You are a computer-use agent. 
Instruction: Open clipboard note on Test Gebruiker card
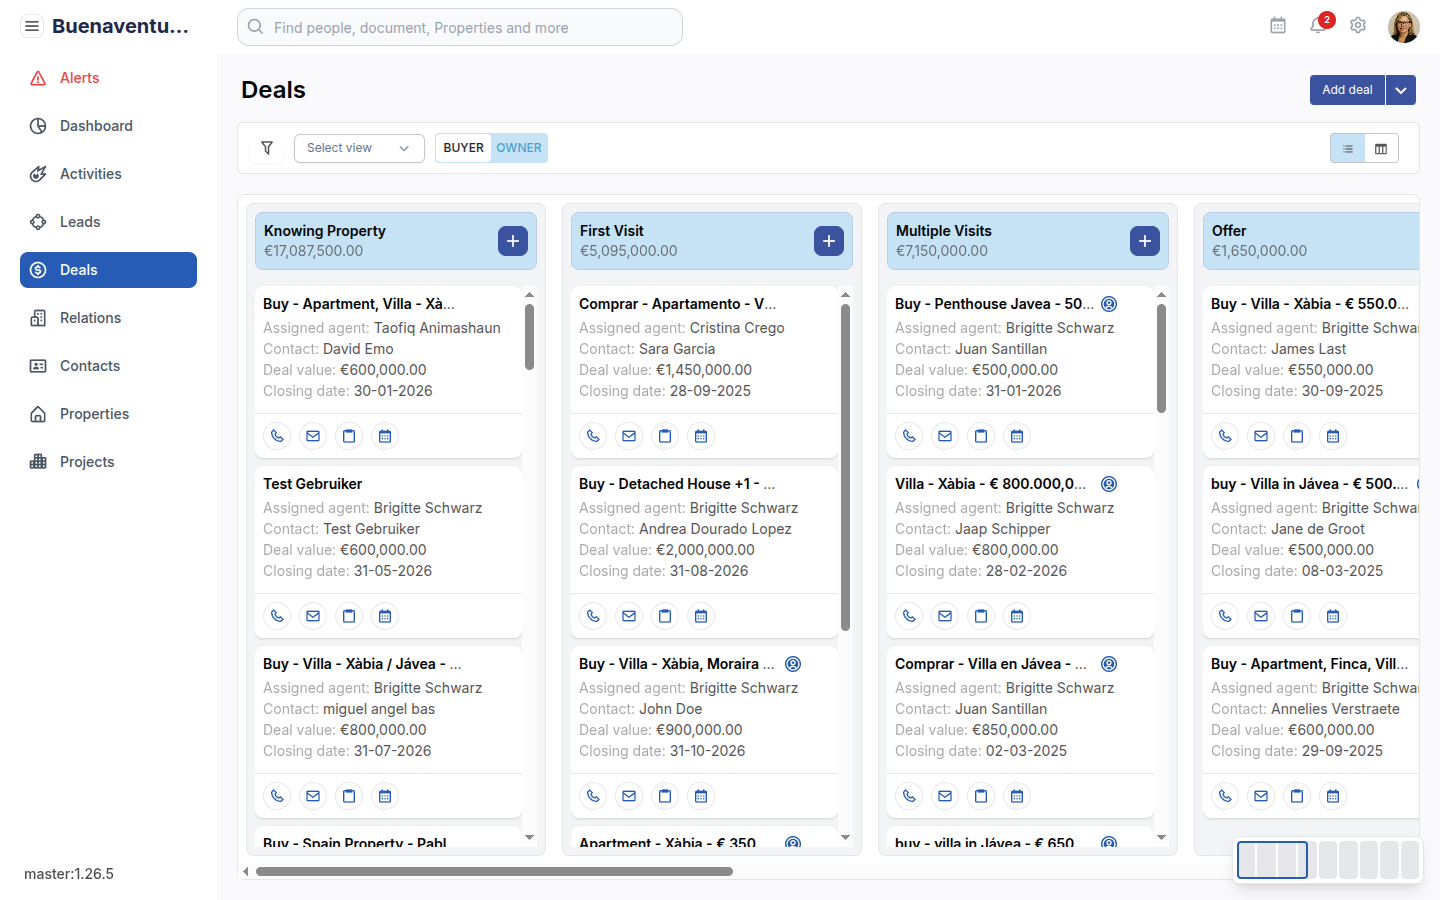tap(349, 616)
